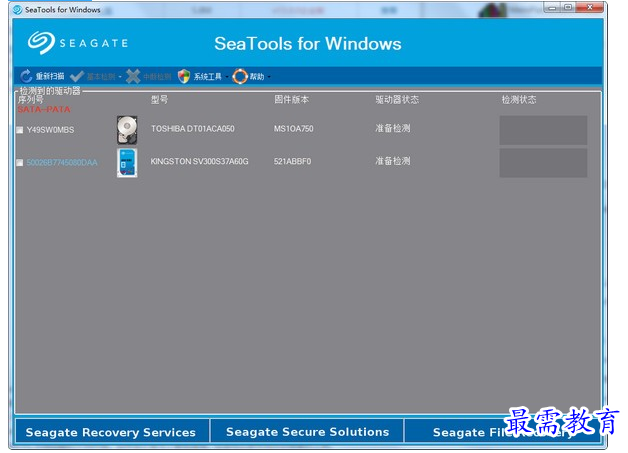Open the 重新扫描 rescan menu item
The height and width of the screenshot is (453, 628).
coord(50,76)
